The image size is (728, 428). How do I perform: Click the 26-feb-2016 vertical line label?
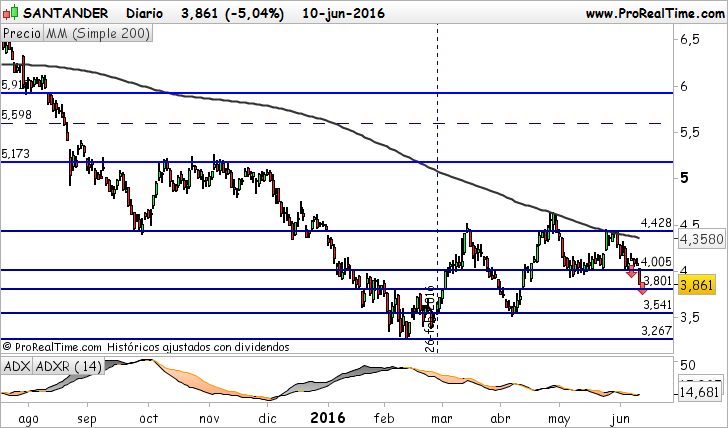tap(430, 319)
